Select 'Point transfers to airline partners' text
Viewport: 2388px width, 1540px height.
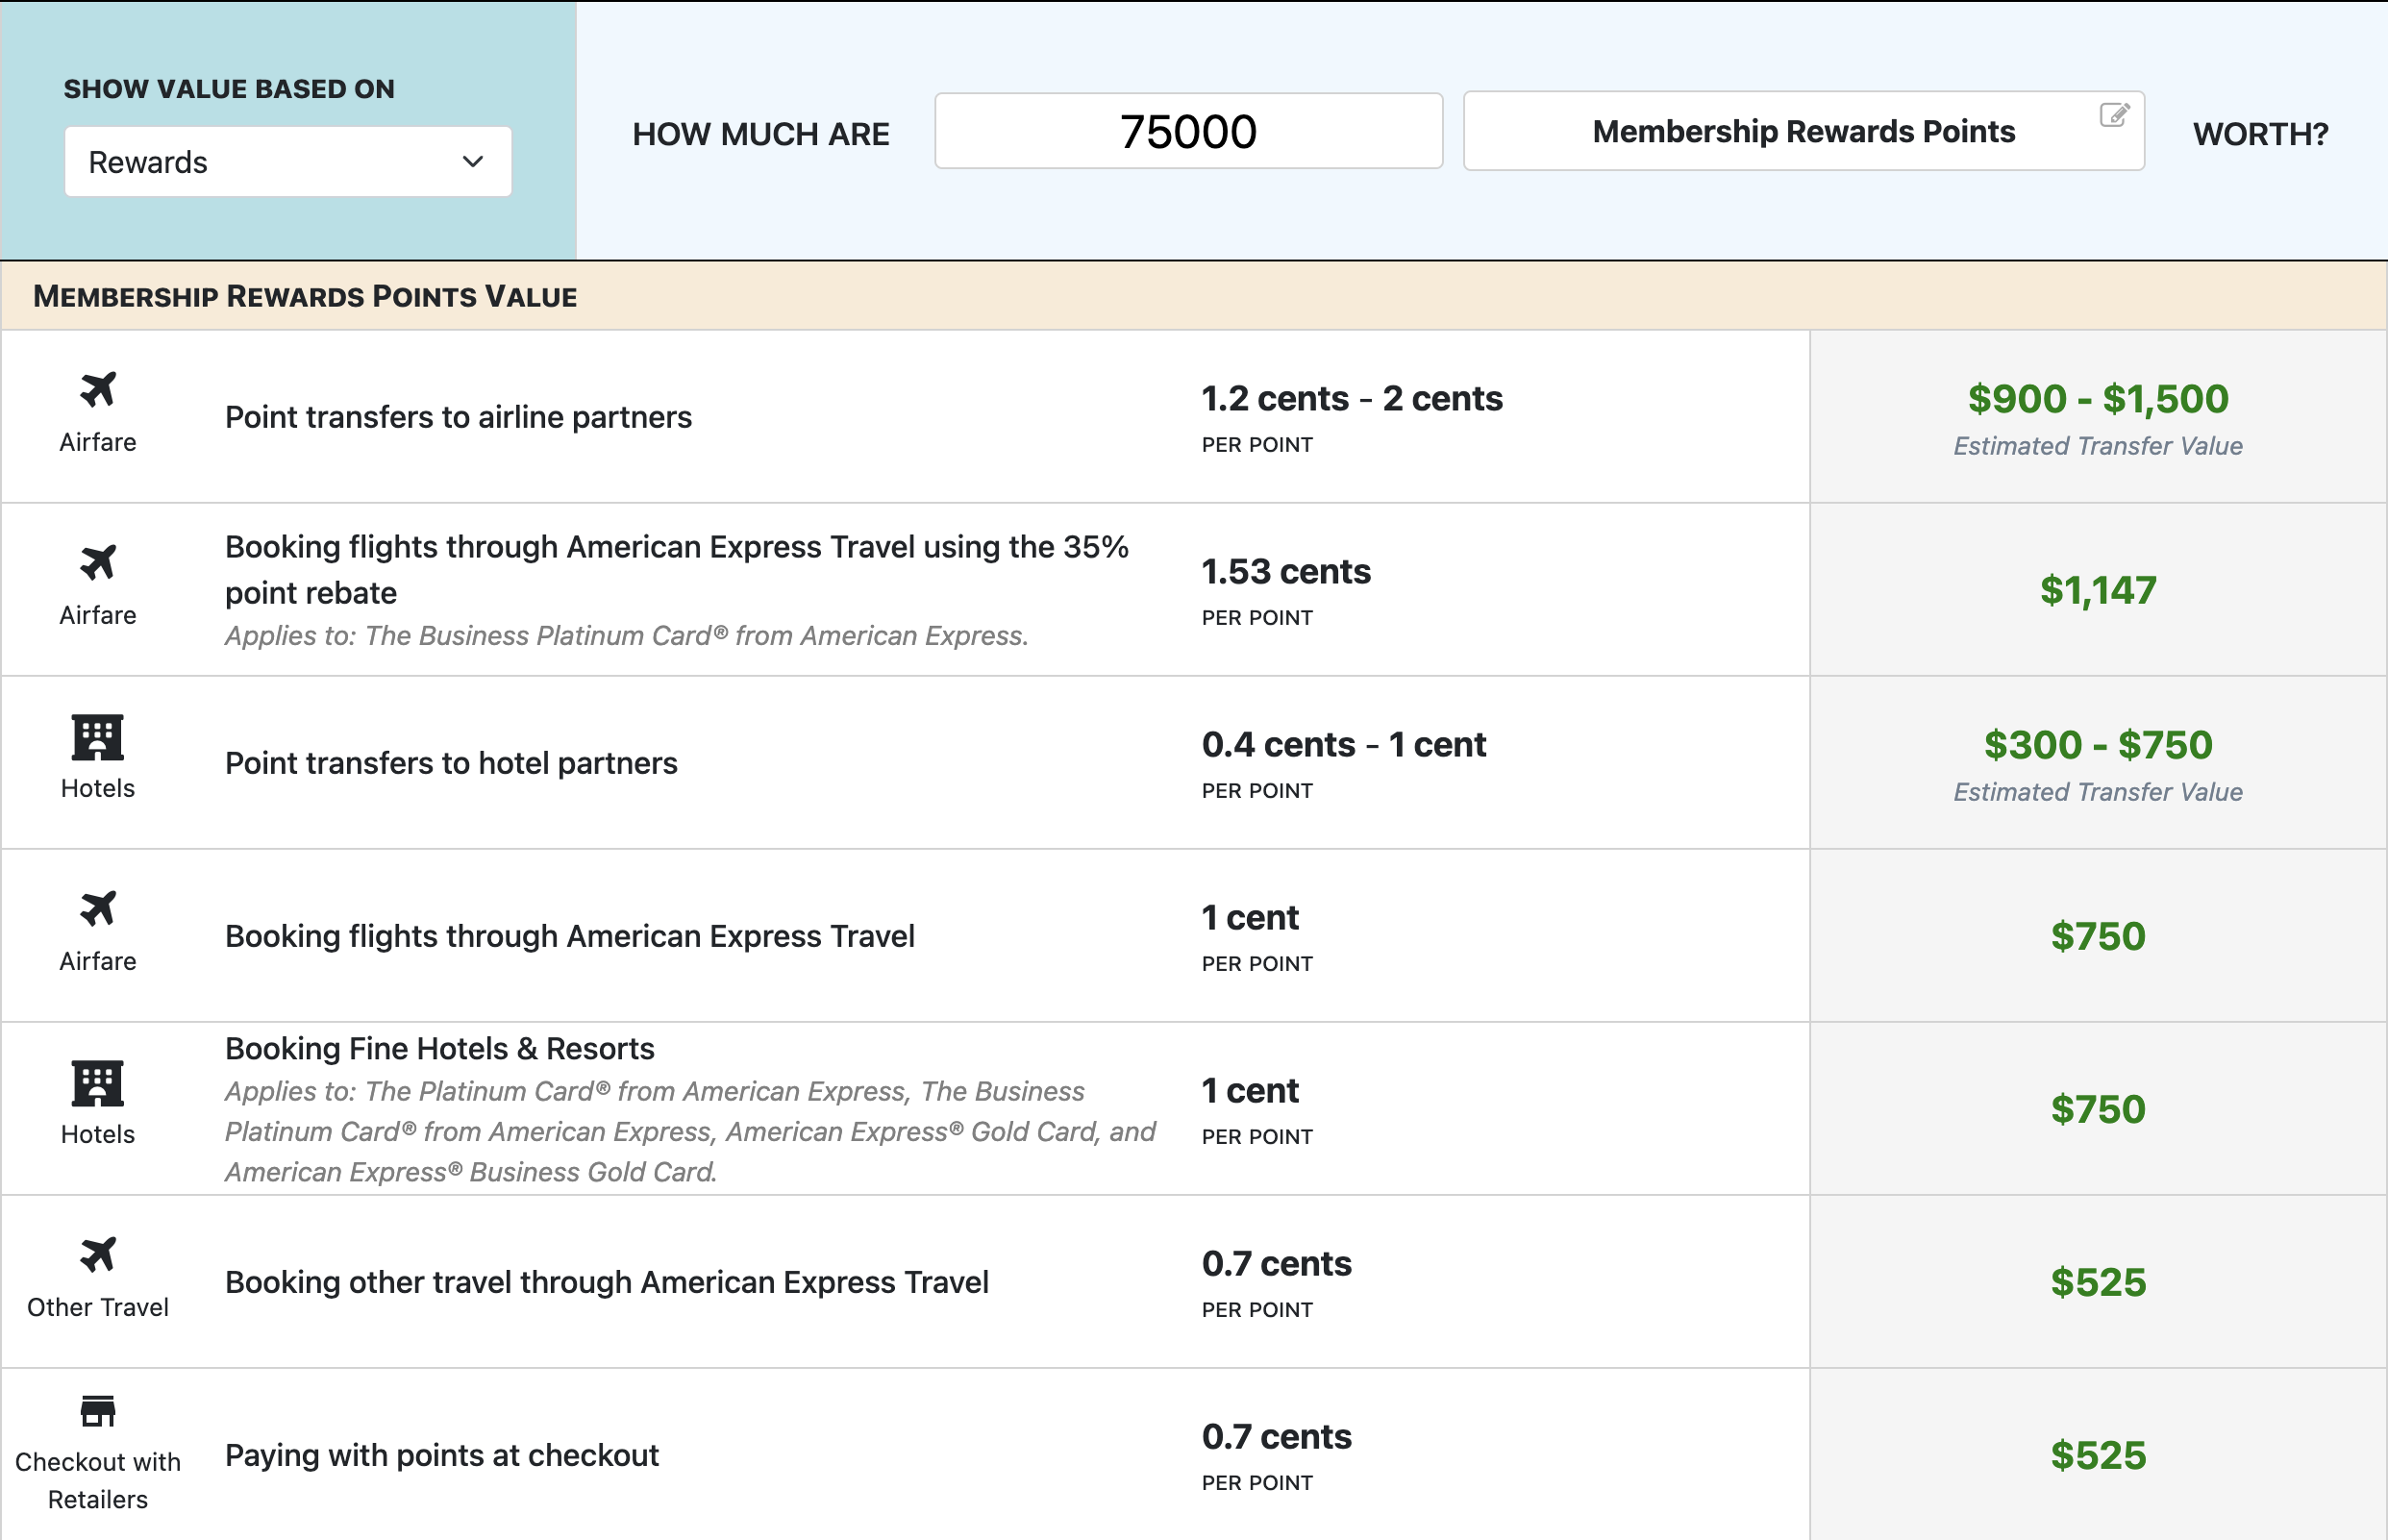click(458, 417)
